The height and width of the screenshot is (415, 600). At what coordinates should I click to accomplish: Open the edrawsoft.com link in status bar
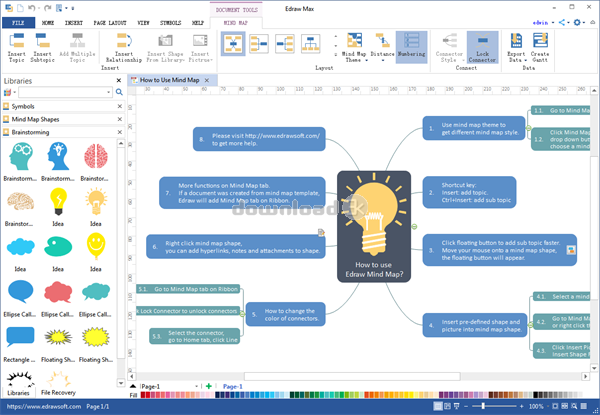[44, 407]
